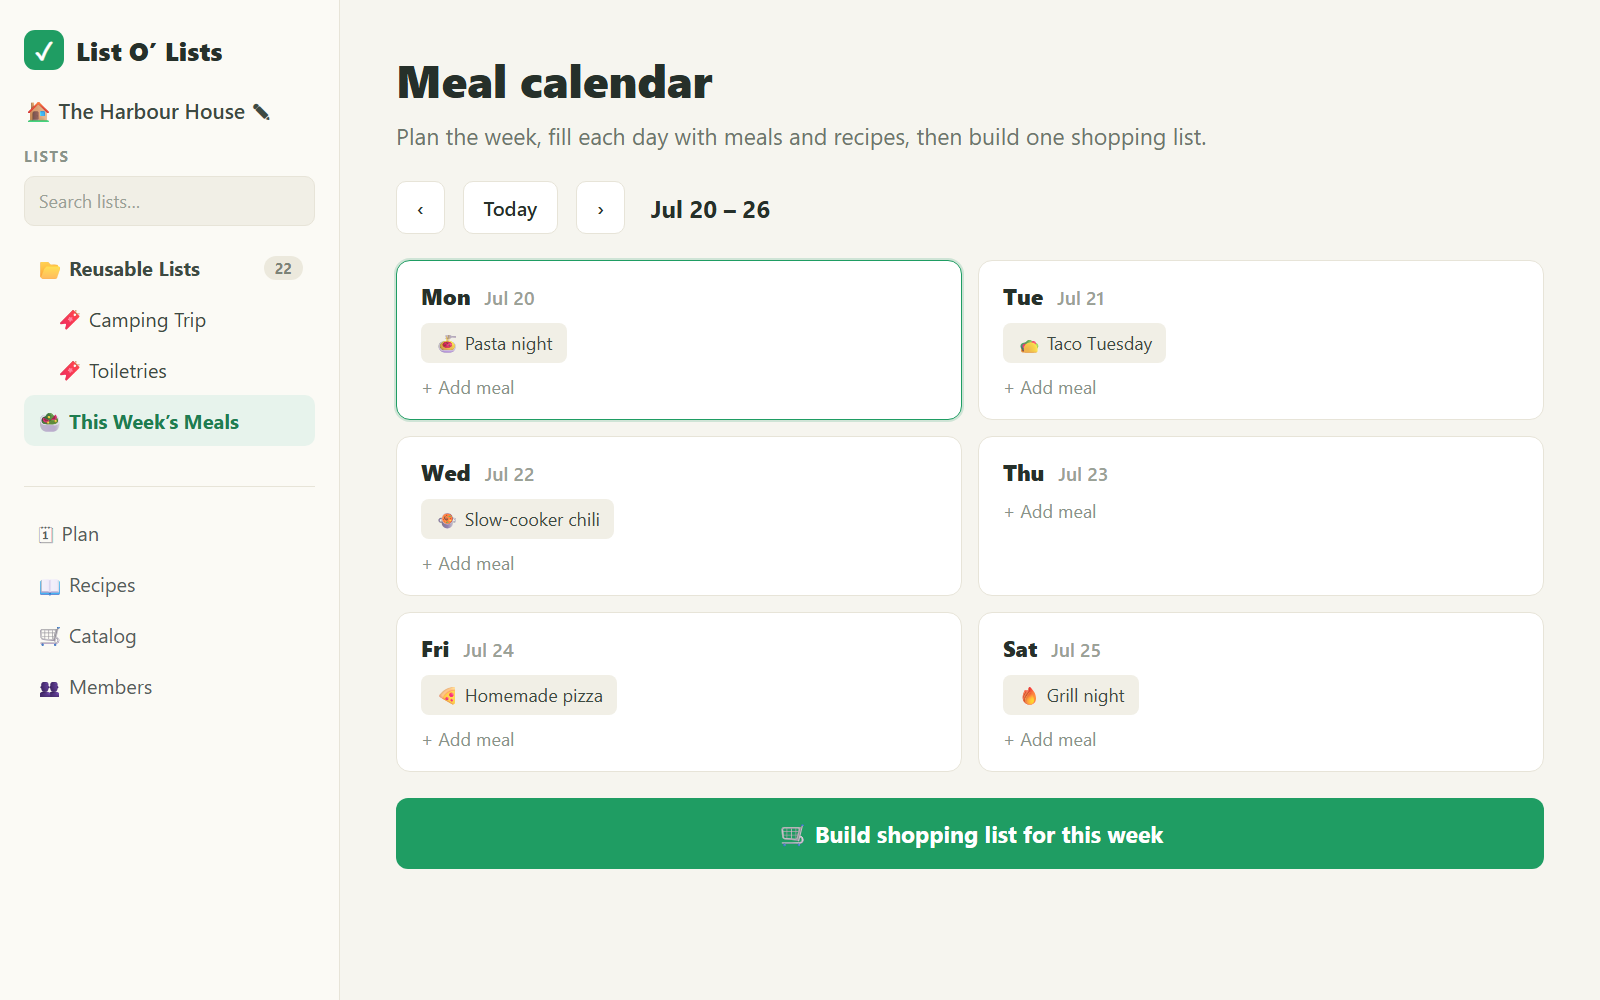The image size is (1600, 1000).
Task: Focus the Search lists field
Action: click(x=169, y=201)
